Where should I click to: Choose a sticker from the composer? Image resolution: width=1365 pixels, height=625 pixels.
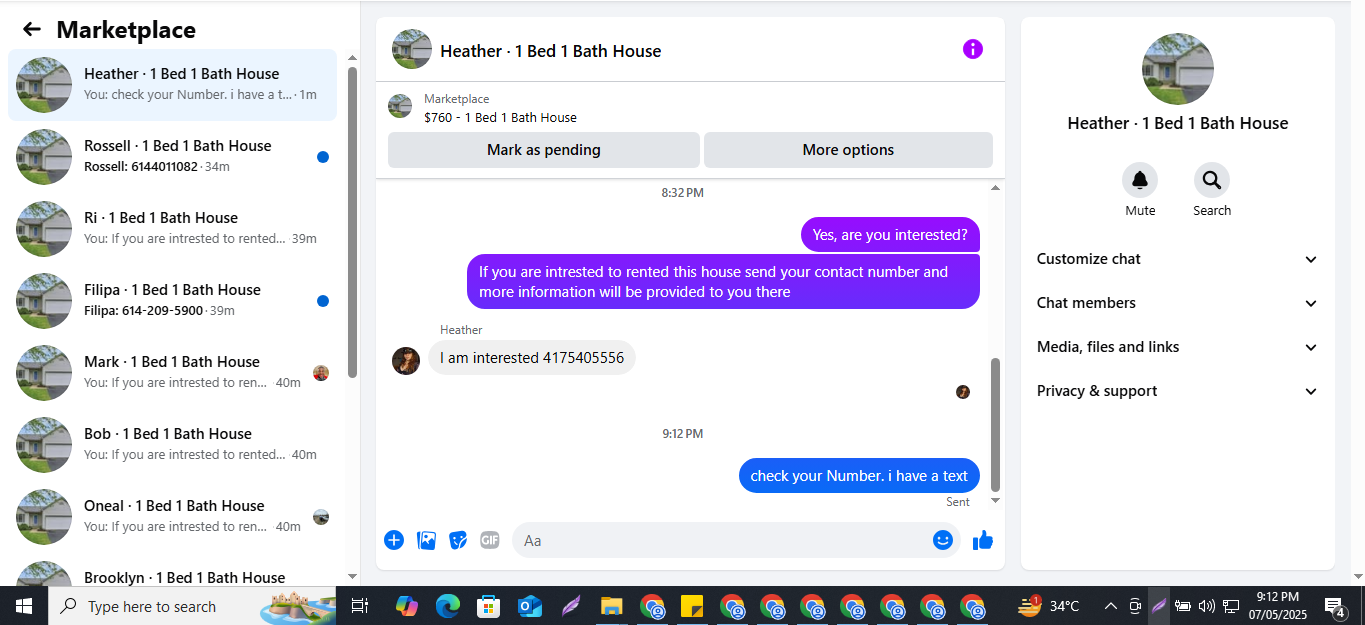pyautogui.click(x=458, y=540)
